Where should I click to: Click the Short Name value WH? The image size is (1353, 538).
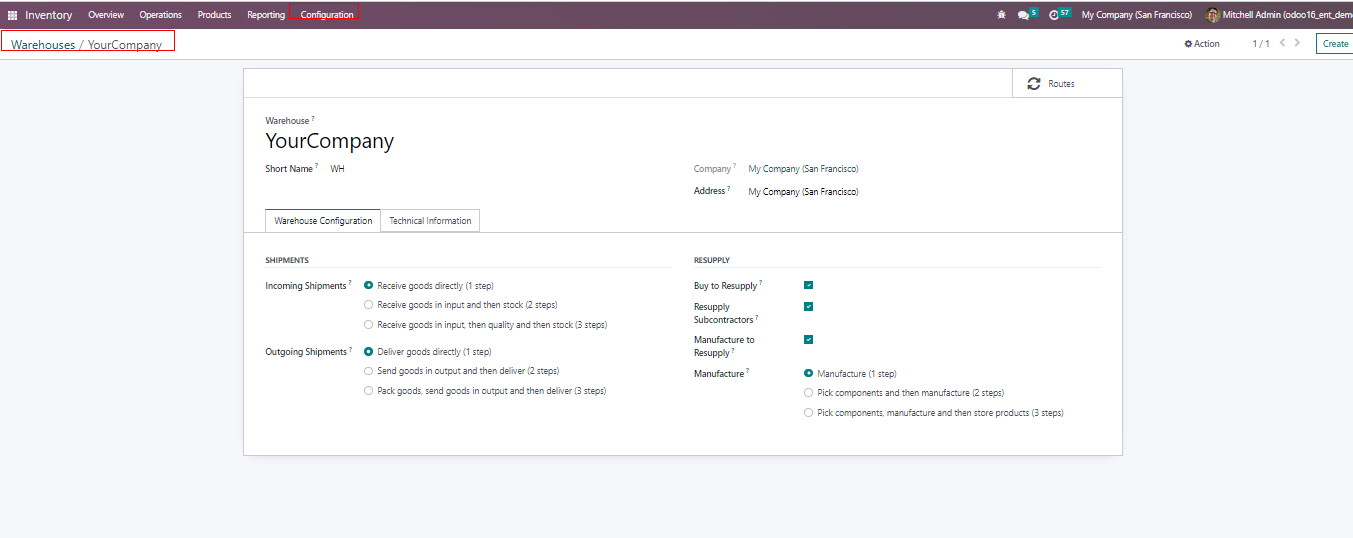tap(337, 169)
